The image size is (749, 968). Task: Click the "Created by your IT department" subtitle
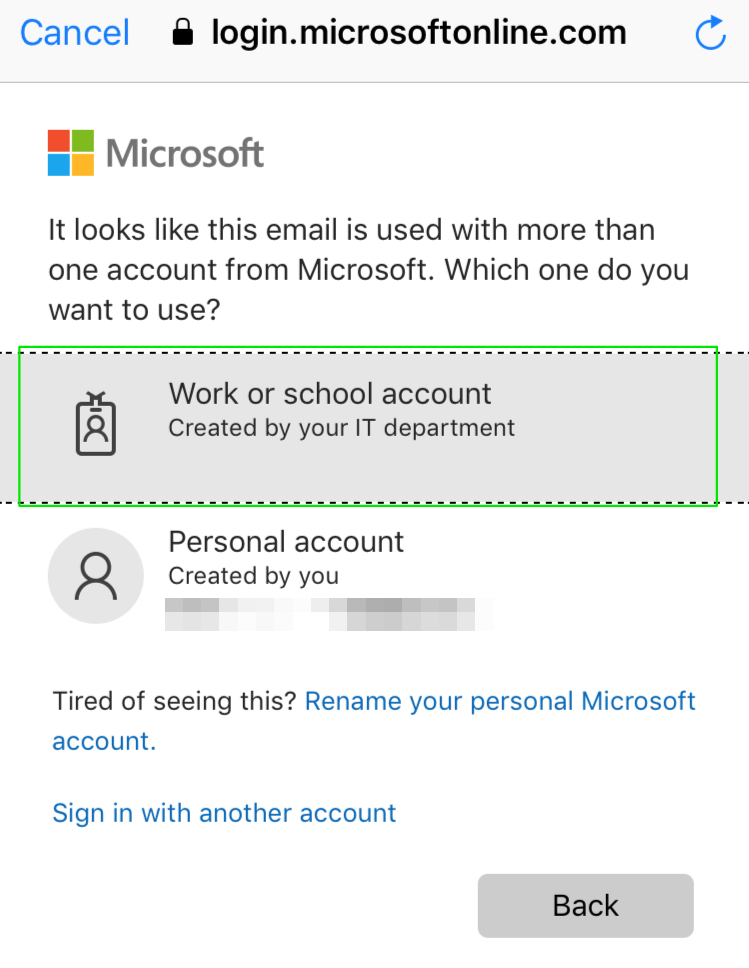341,429
